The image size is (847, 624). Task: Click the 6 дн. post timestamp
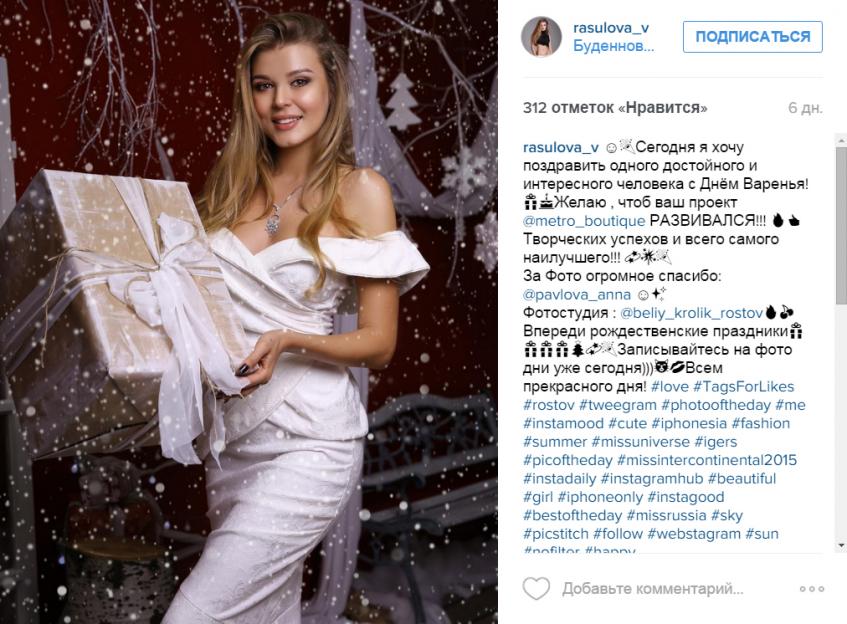tap(805, 108)
